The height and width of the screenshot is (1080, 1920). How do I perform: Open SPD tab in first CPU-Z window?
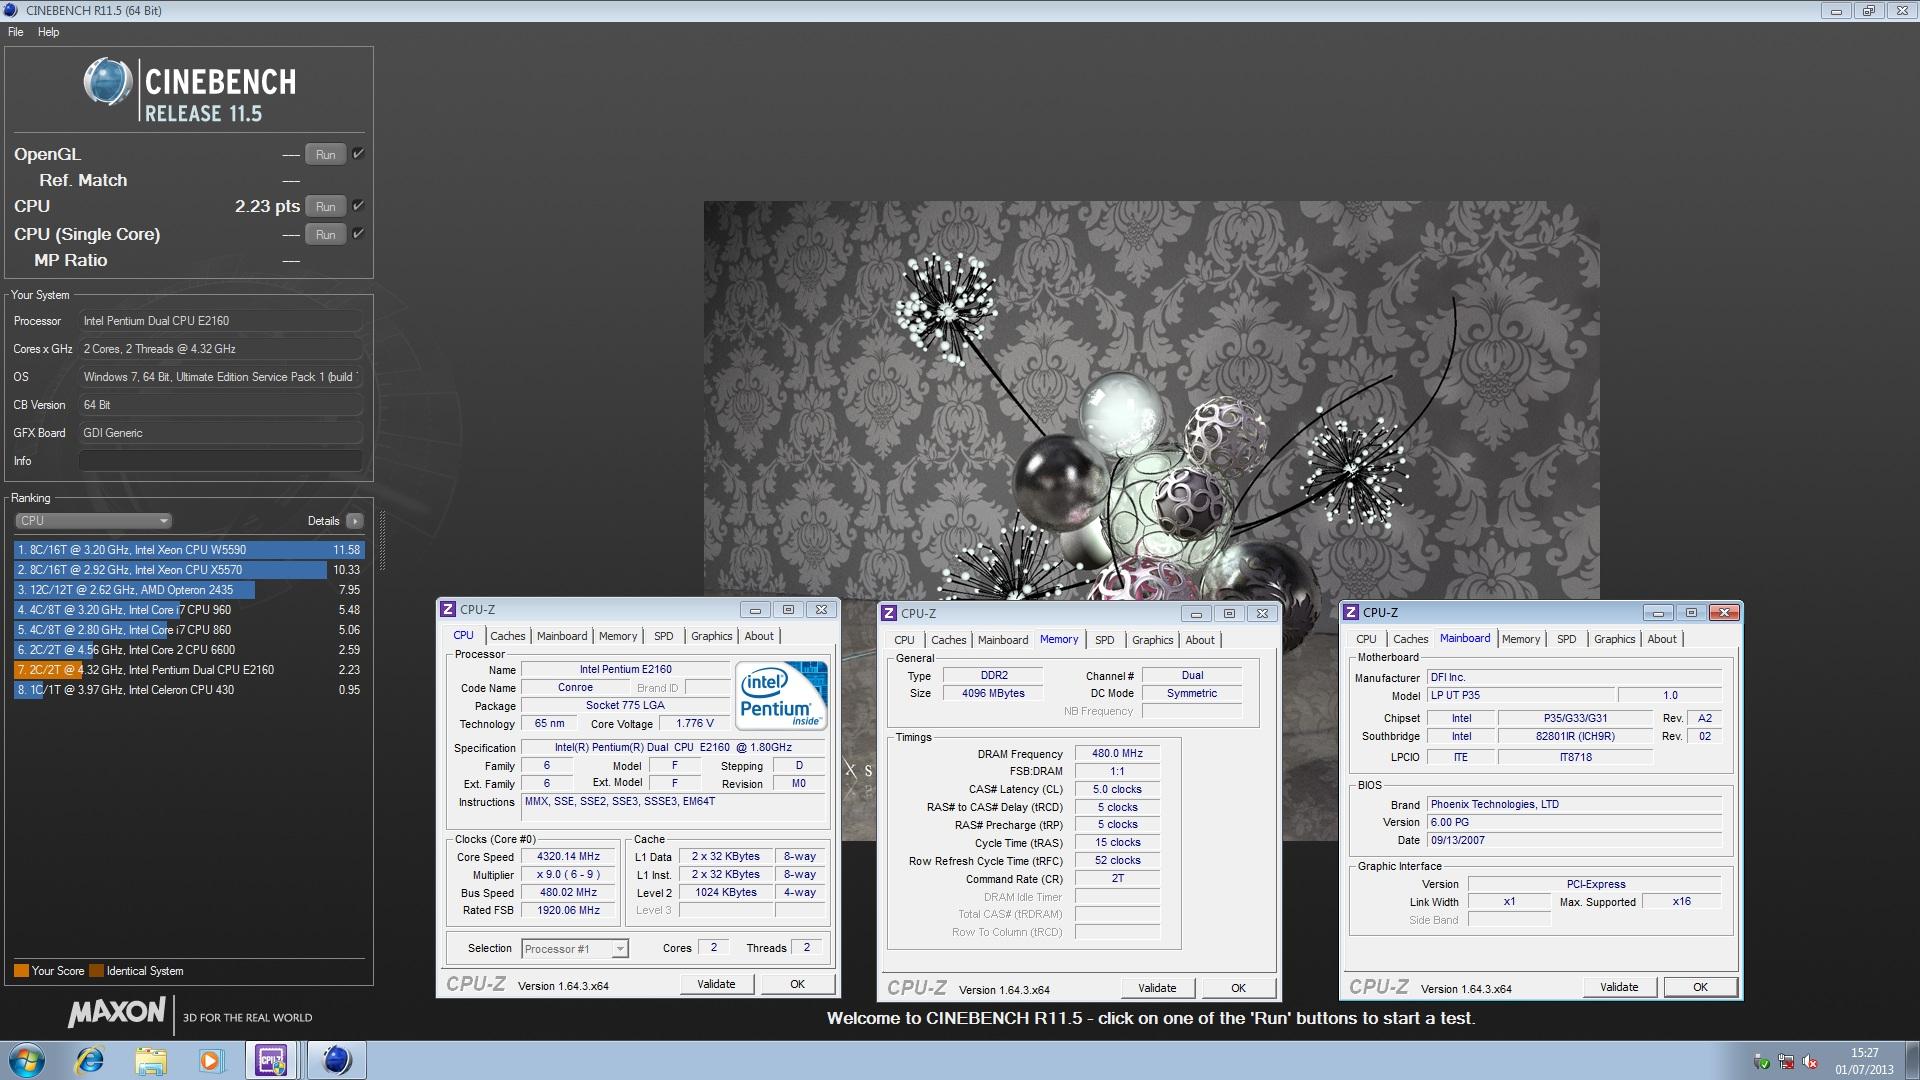(664, 636)
